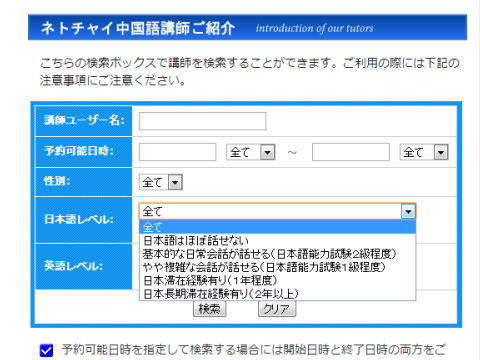Click the クリア clear button
This screenshot has height=360, width=480.
277,309
